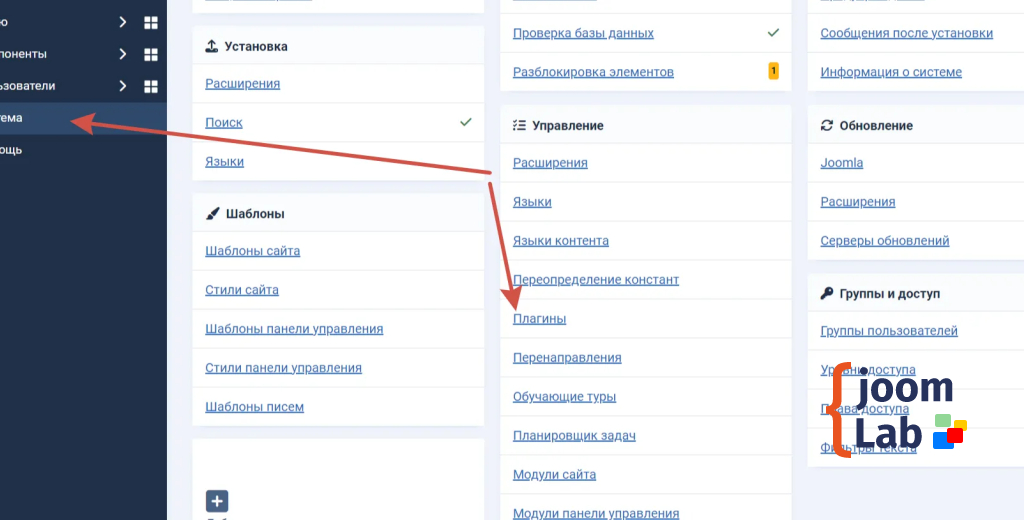Expand the Components sidebar submenu arrow
The image size is (1024, 520).
(x=122, y=54)
